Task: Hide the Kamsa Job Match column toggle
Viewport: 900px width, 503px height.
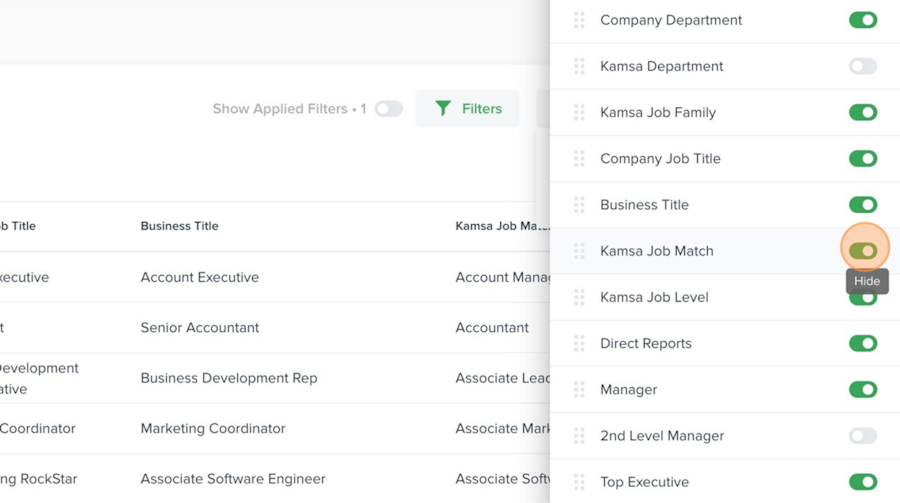Action: click(863, 250)
